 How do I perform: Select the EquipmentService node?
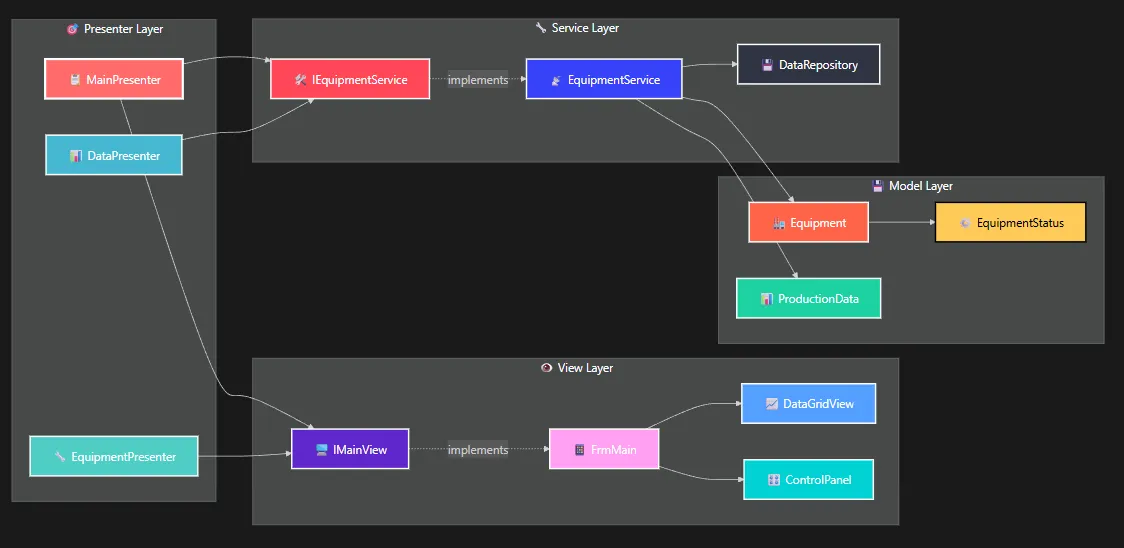tap(604, 80)
